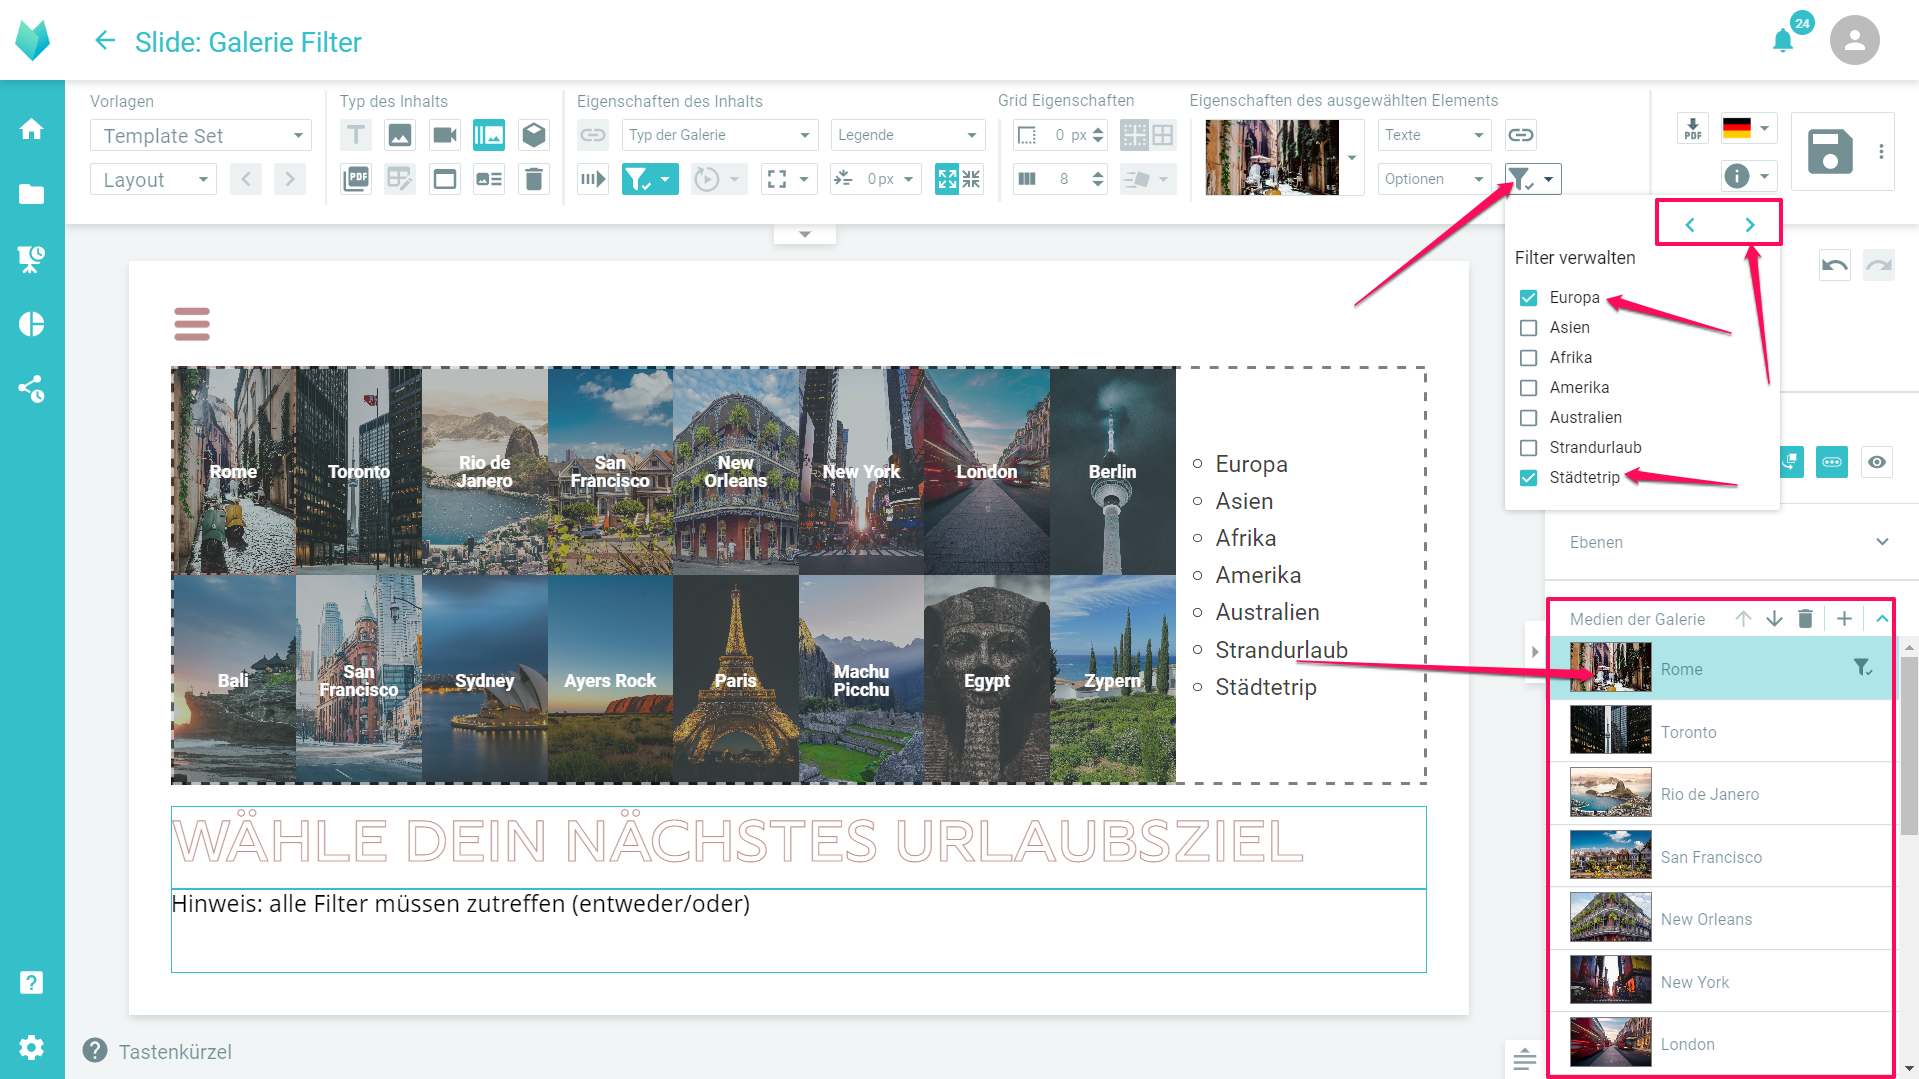1919x1079 pixels.
Task: Save the slide with the floppy disk icon
Action: (x=1830, y=152)
